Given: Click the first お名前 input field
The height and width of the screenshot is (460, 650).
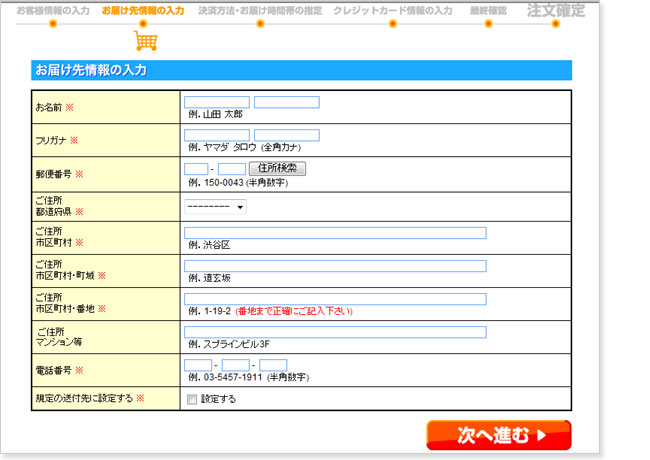Looking at the screenshot, I should click(217, 102).
